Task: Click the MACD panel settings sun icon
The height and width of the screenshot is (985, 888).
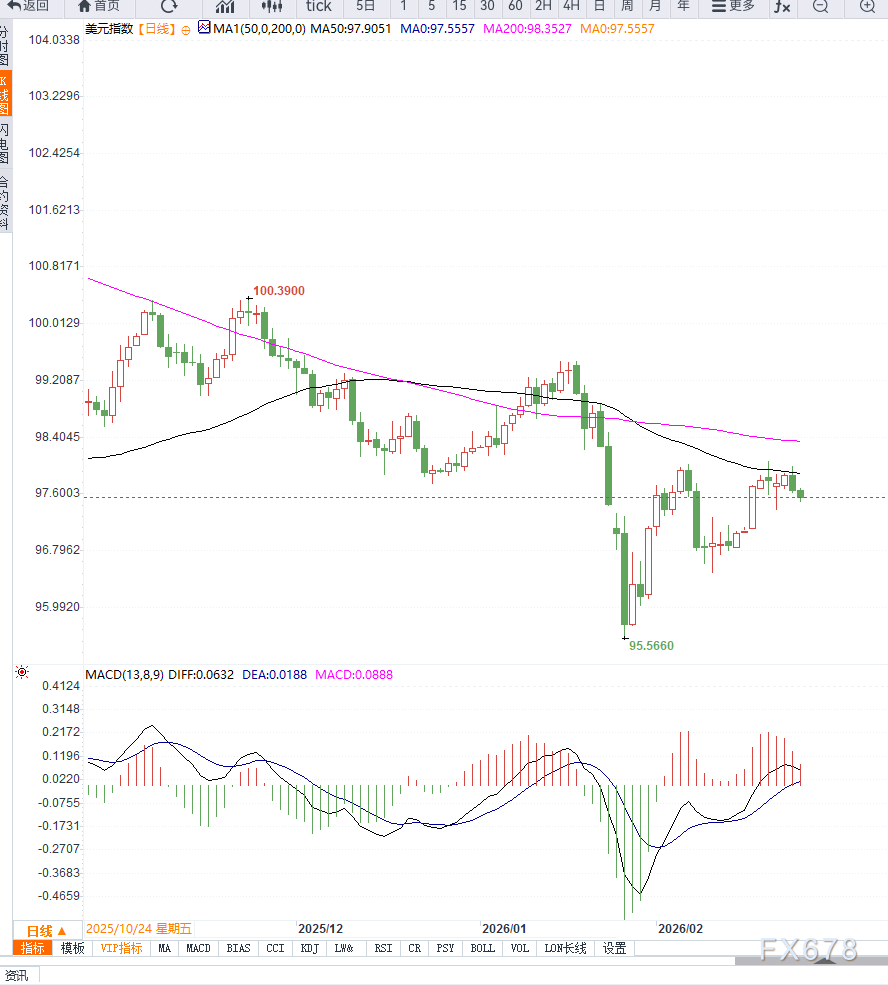Action: coord(21,673)
